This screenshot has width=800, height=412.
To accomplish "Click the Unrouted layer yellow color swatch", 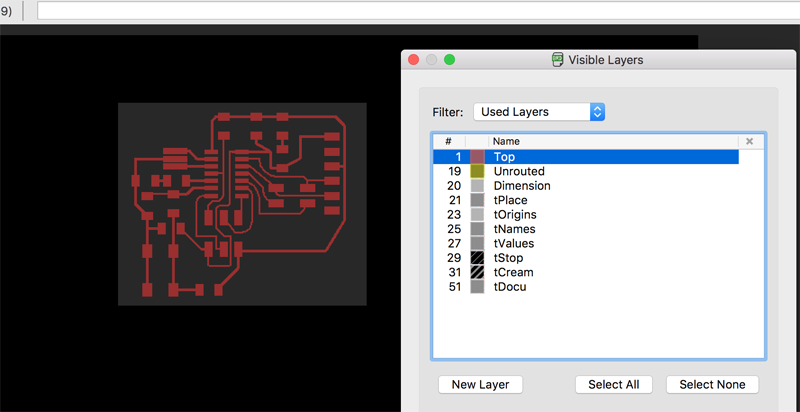I will [x=477, y=171].
